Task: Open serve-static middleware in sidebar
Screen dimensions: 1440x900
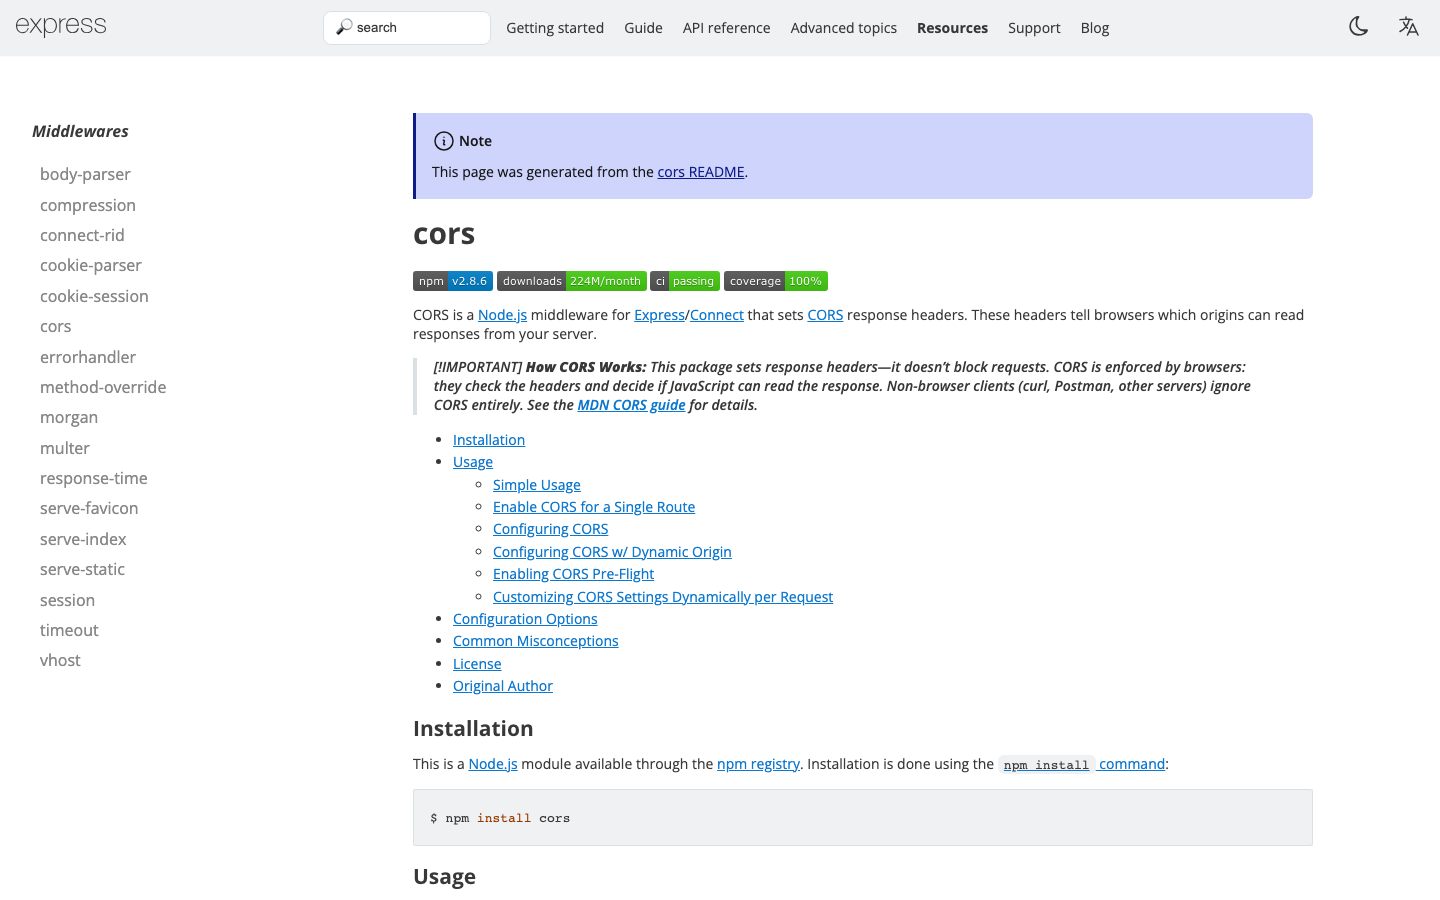Action: [x=82, y=569]
